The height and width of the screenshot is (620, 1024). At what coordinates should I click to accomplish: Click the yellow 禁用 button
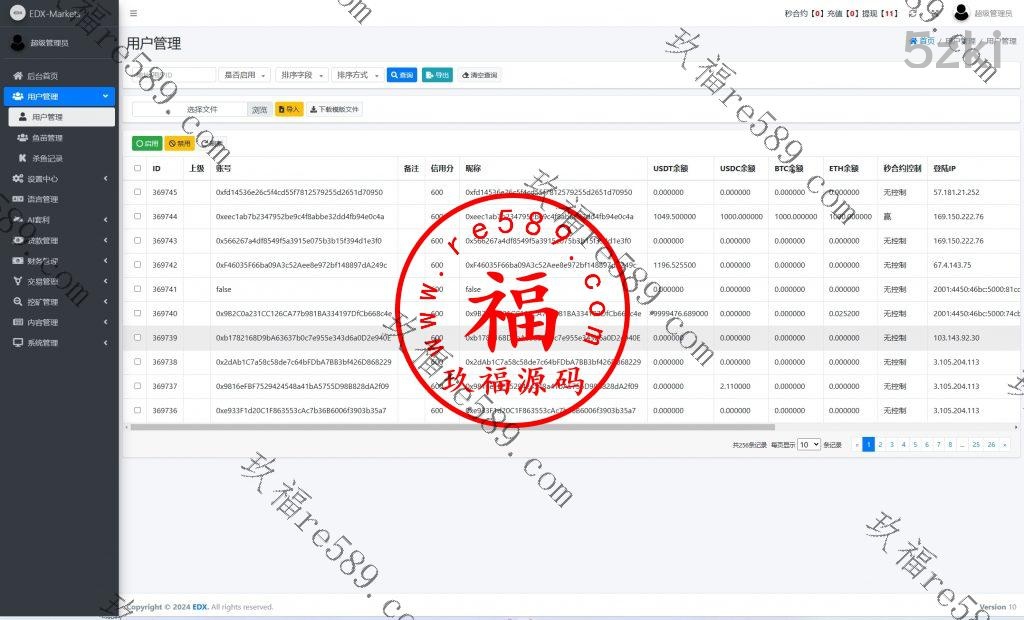[x=180, y=143]
